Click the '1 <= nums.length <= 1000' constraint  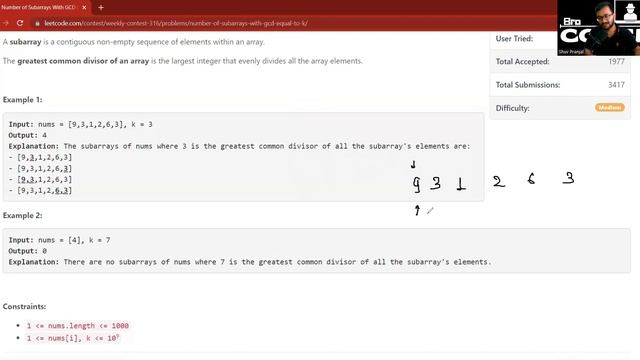pyautogui.click(x=78, y=326)
